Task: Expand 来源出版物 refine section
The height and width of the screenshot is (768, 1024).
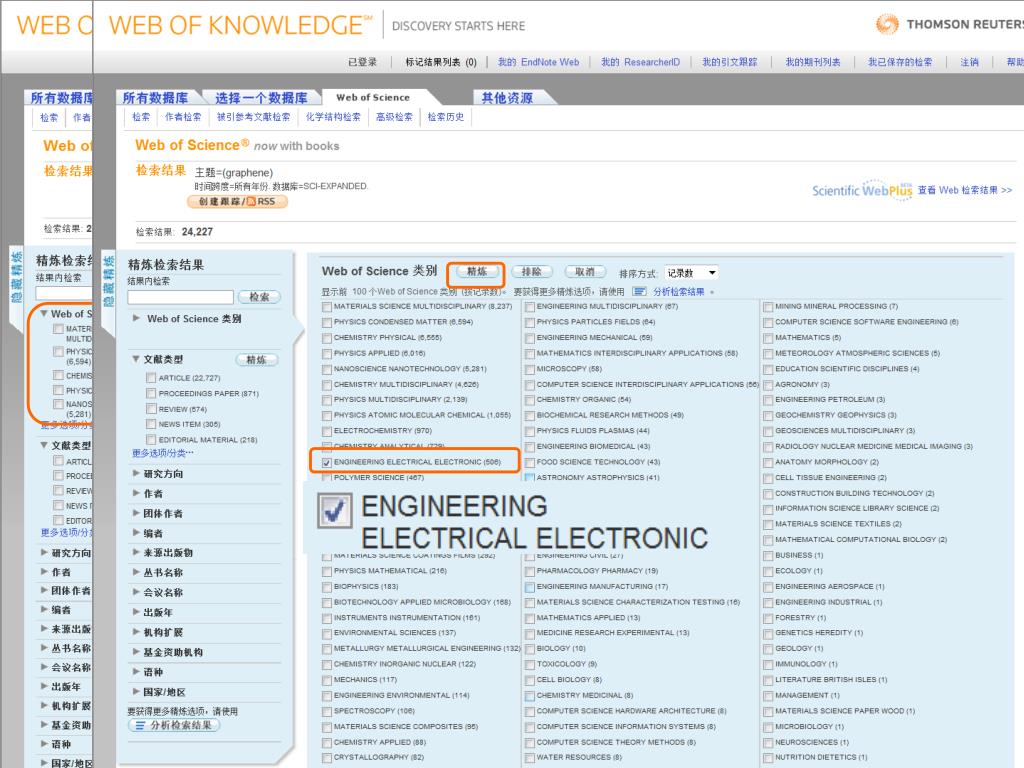Action: (x=136, y=552)
